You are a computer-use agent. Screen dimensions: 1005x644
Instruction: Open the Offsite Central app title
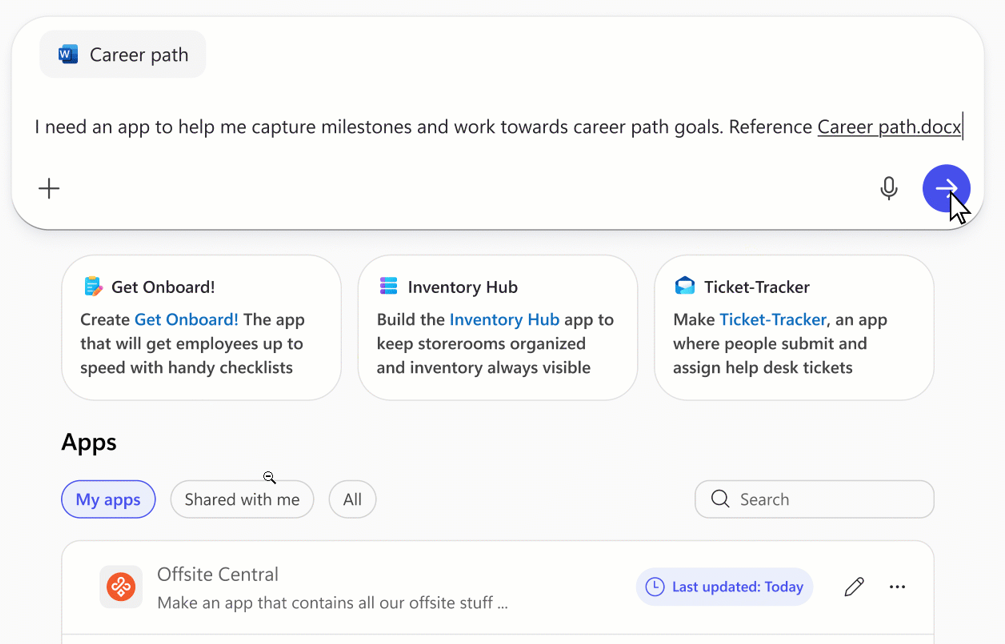tap(217, 574)
